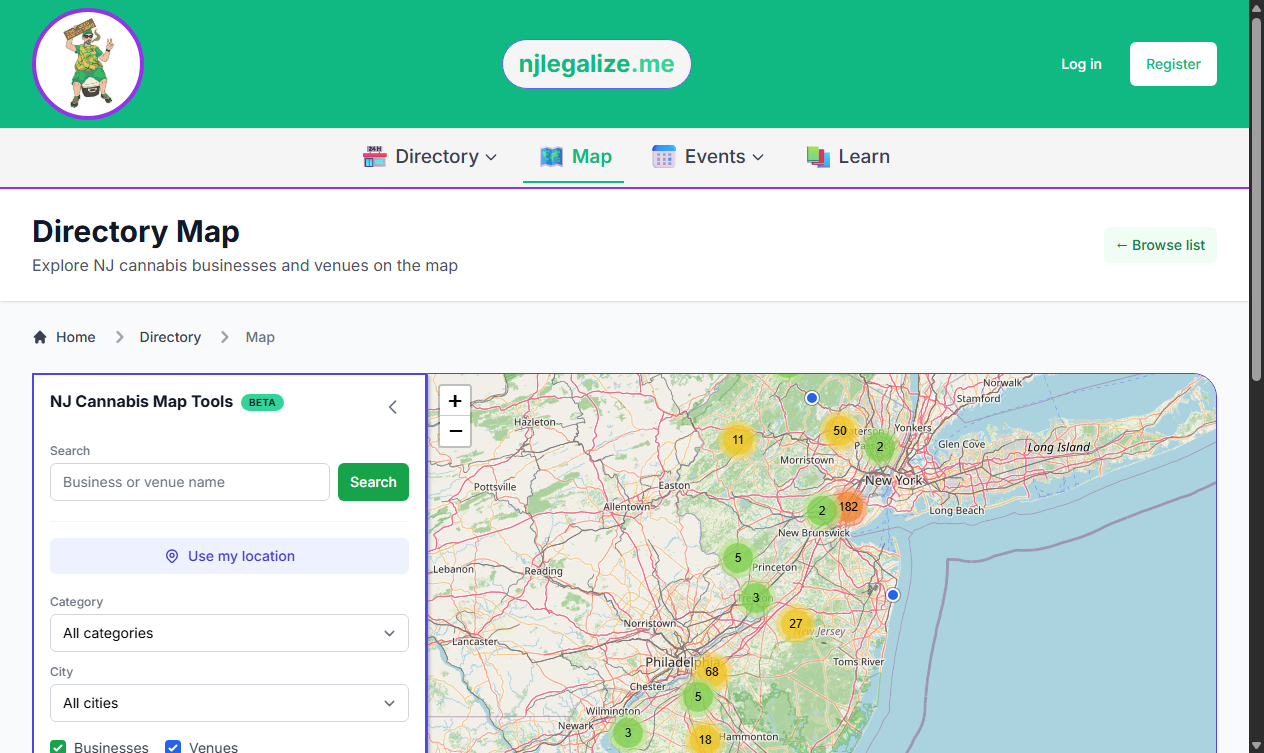Screen dimensions: 1264x753
Task: Click the green 2 cluster near New Brunswick
Action: tap(822, 511)
